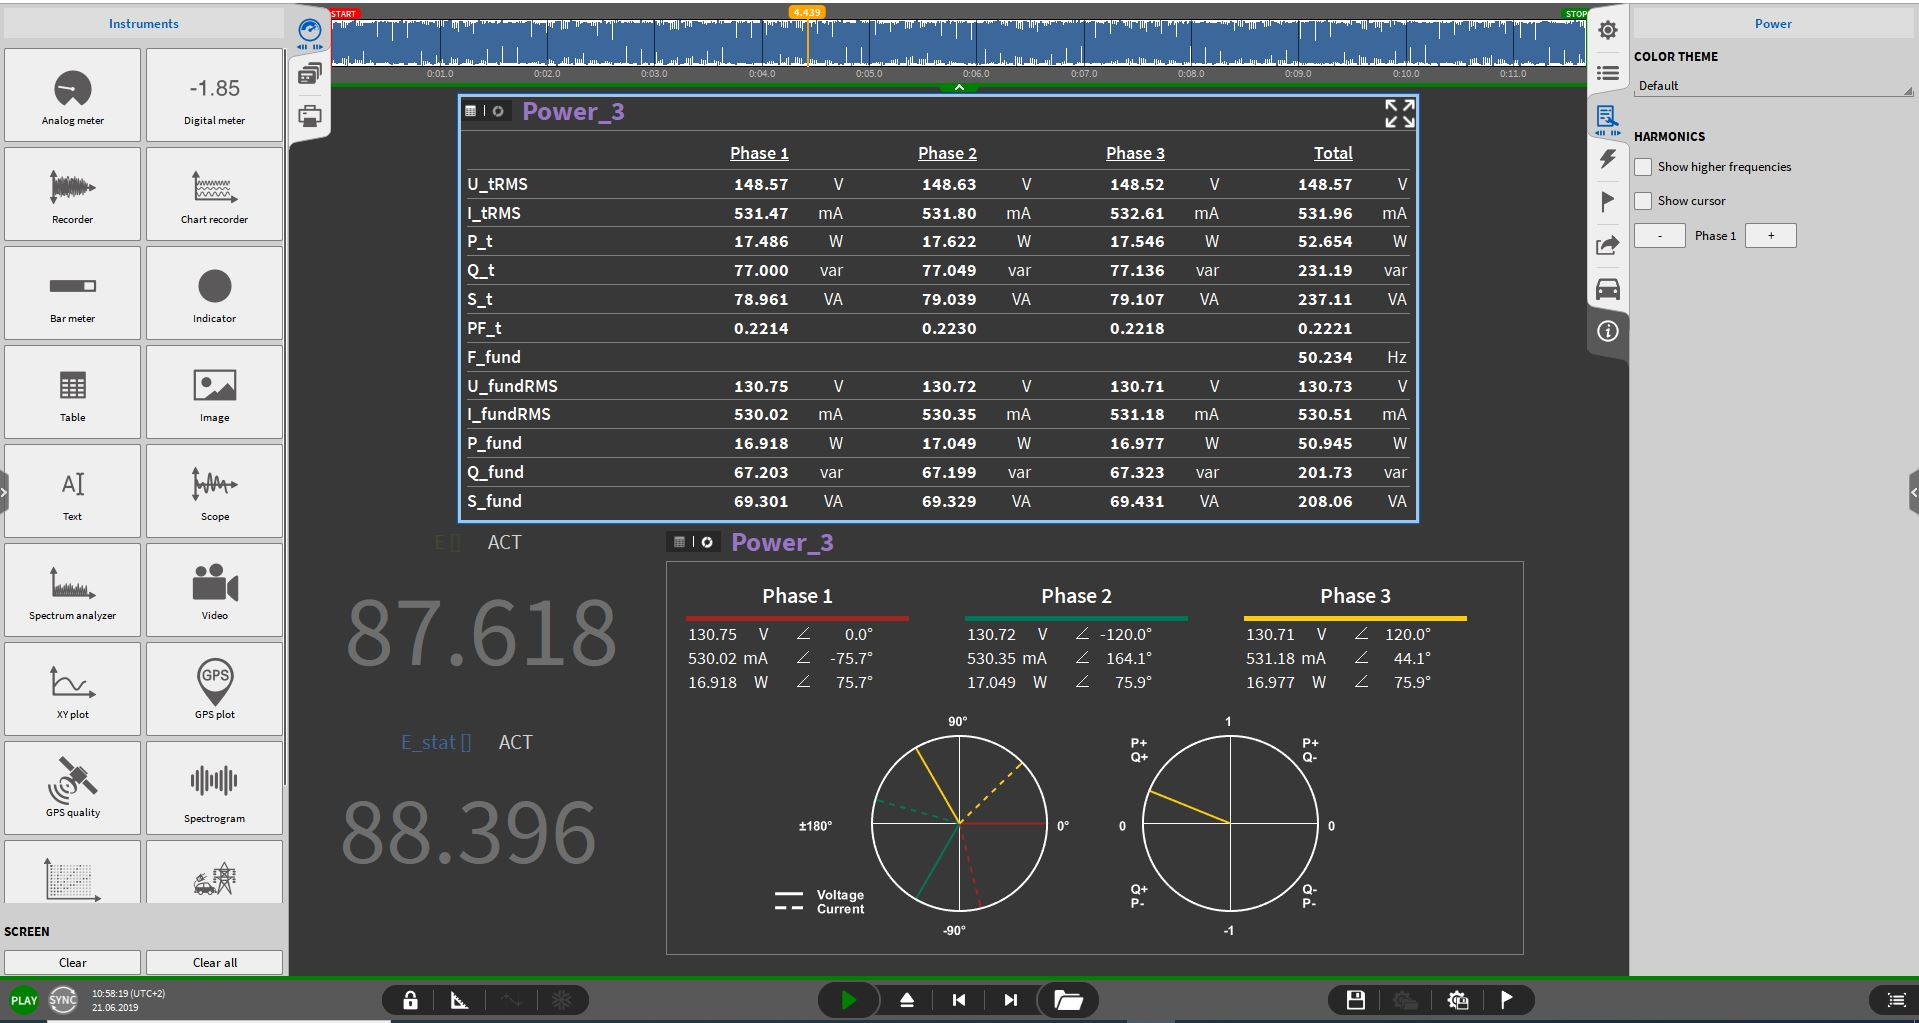
Task: Add a Table instrument
Action: click(x=72, y=392)
